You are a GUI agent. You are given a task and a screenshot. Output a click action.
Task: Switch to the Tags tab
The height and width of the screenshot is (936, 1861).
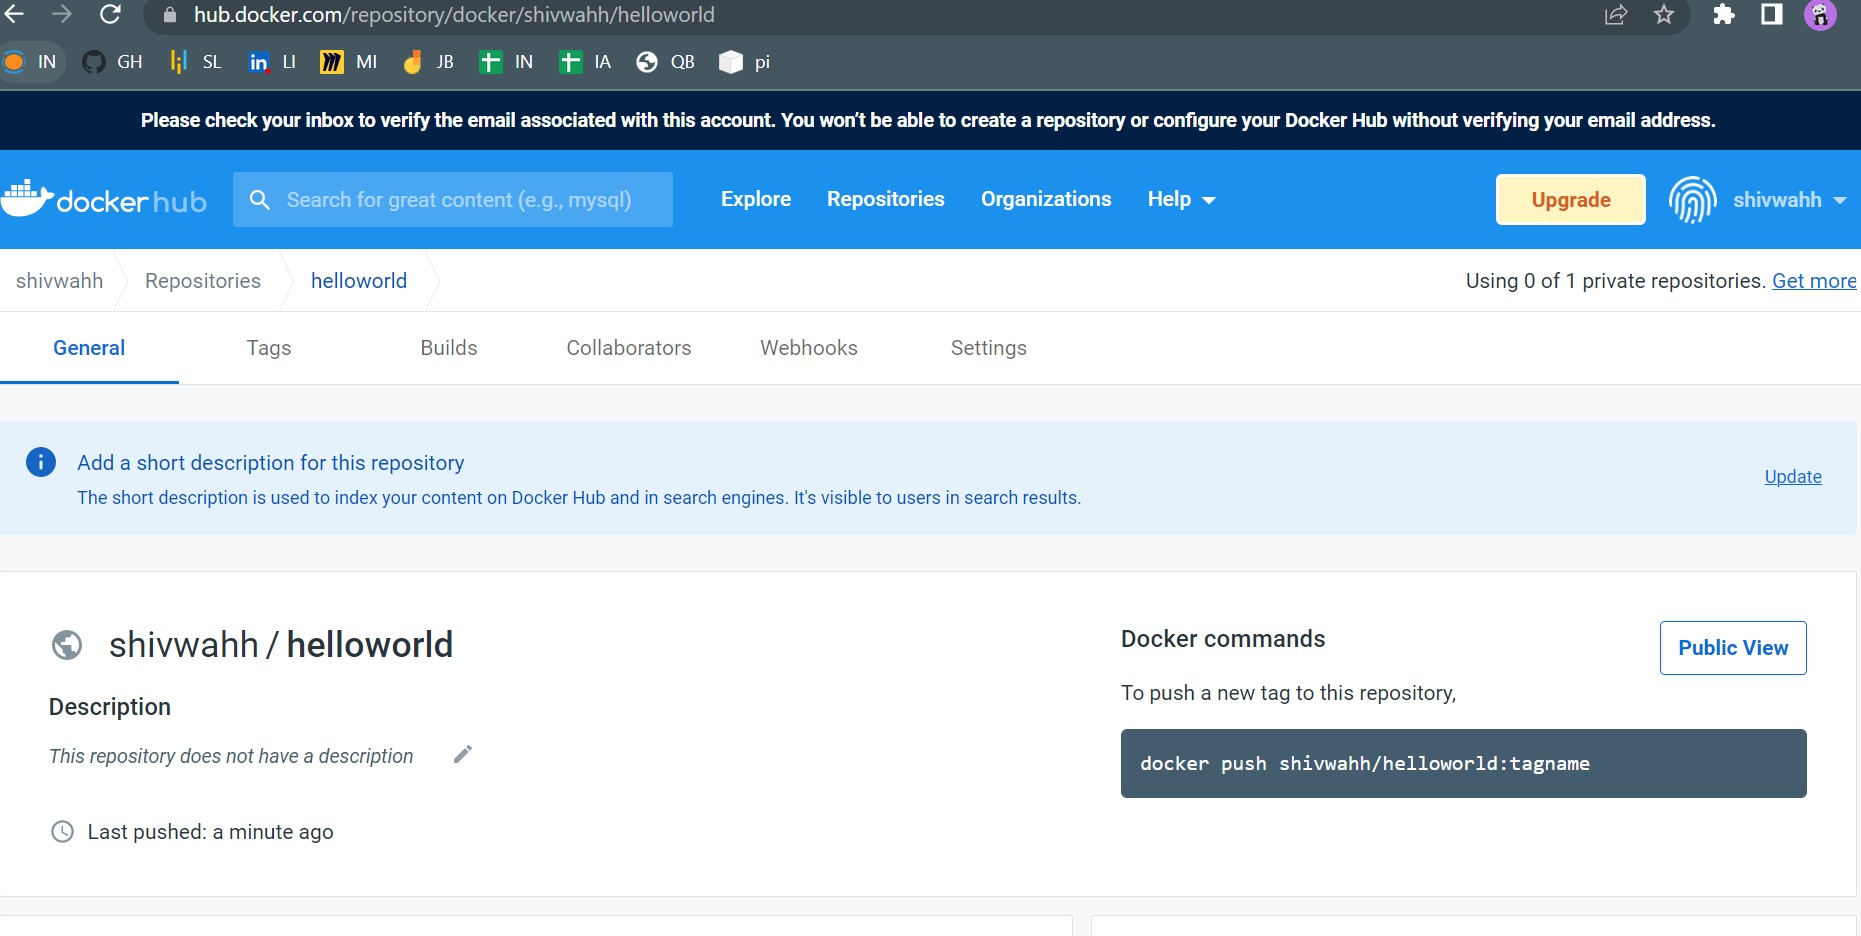(269, 348)
